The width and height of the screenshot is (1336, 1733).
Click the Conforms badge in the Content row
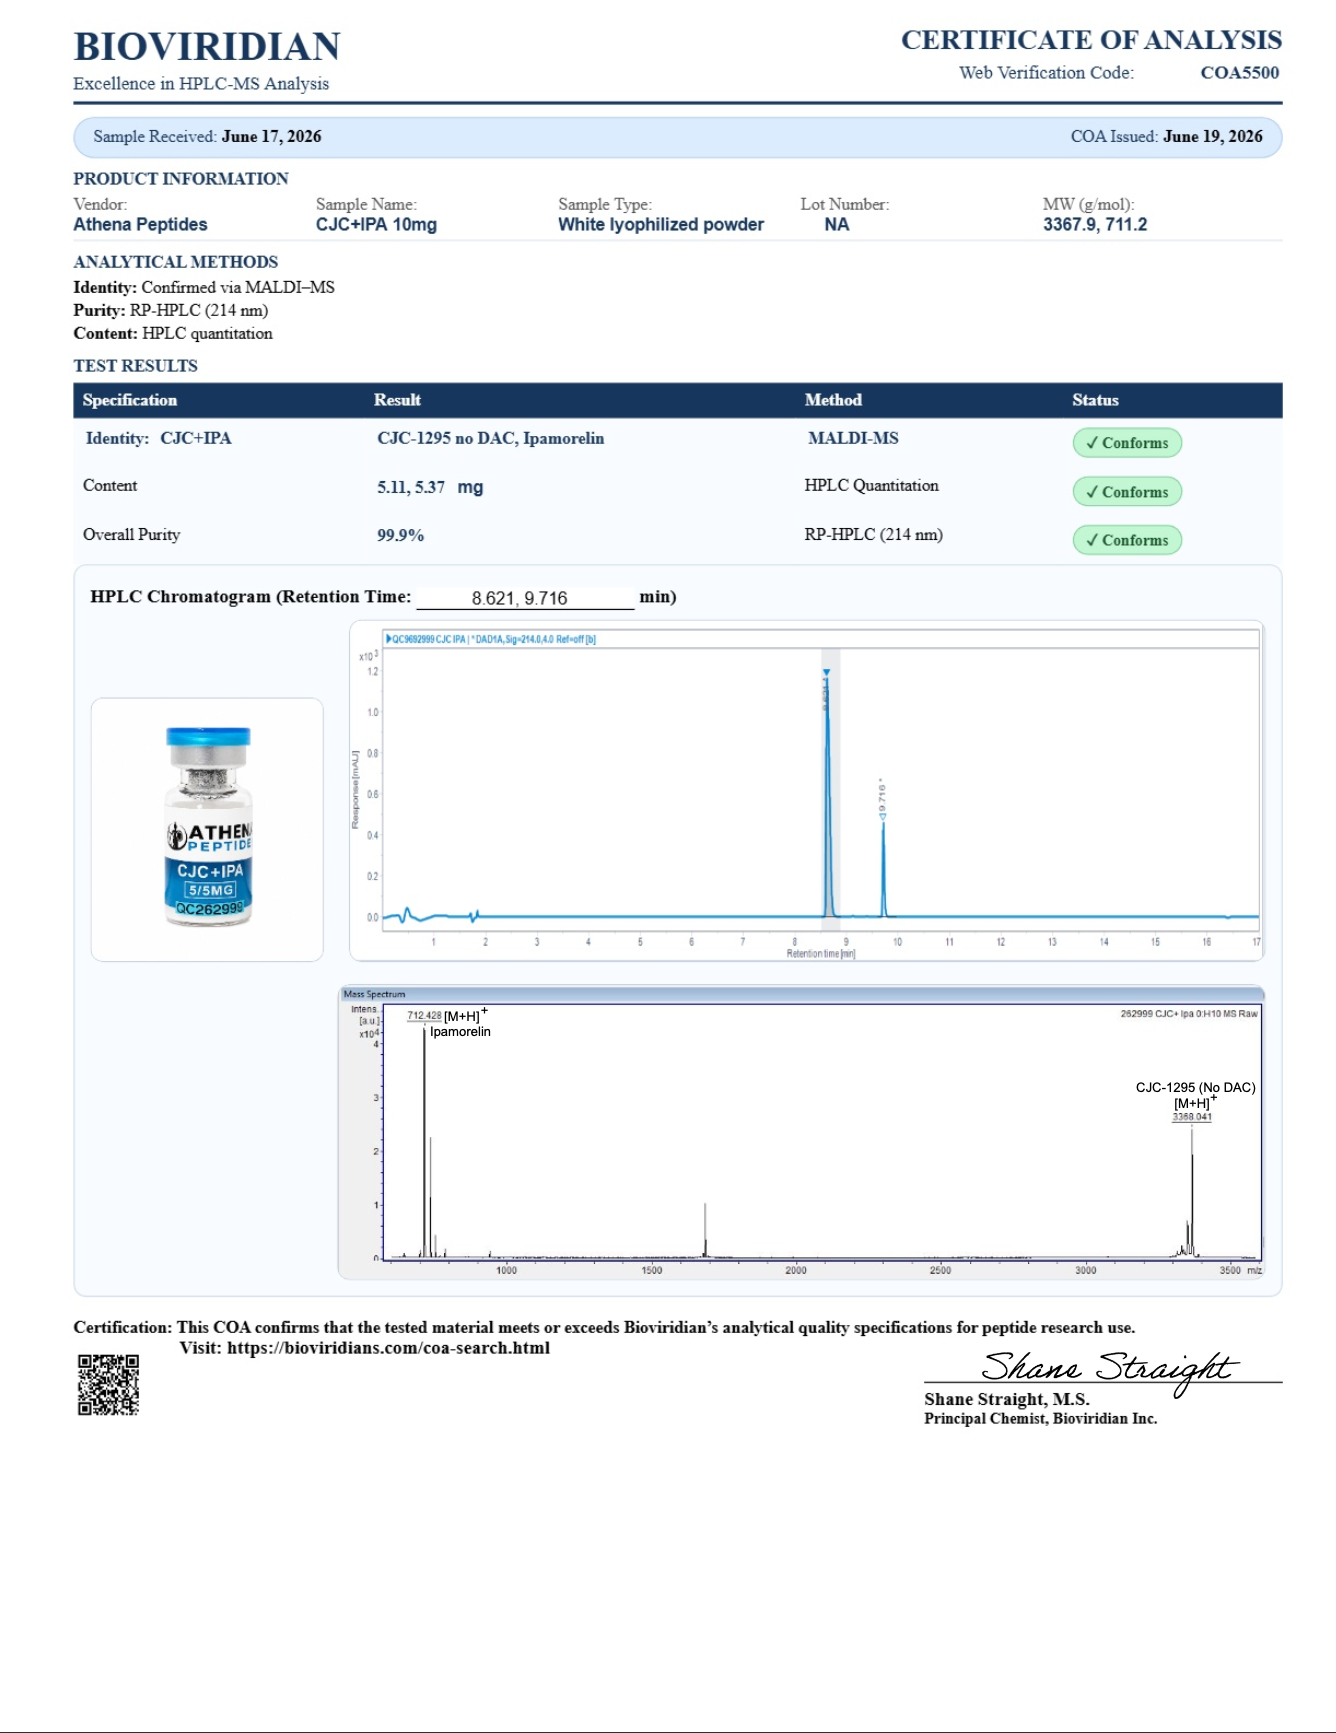coord(1127,492)
